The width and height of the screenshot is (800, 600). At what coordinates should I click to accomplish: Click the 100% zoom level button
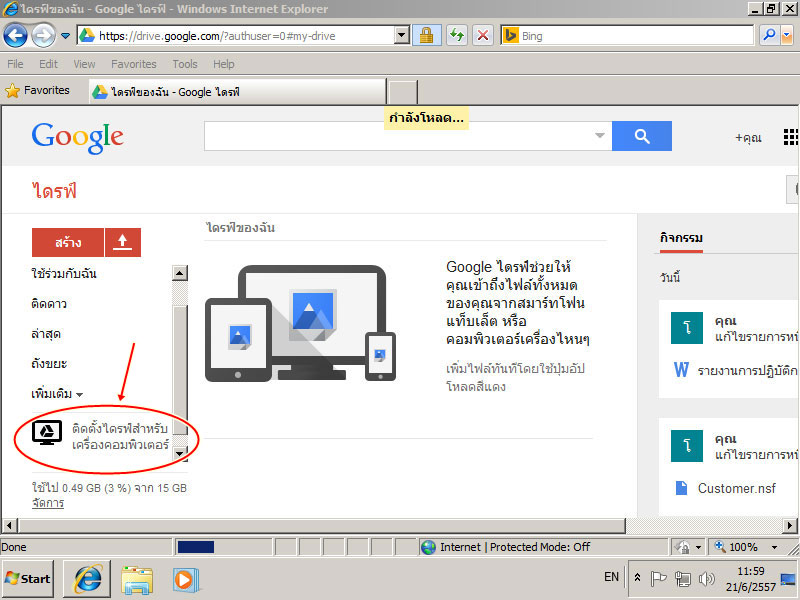pyautogui.click(x=736, y=547)
